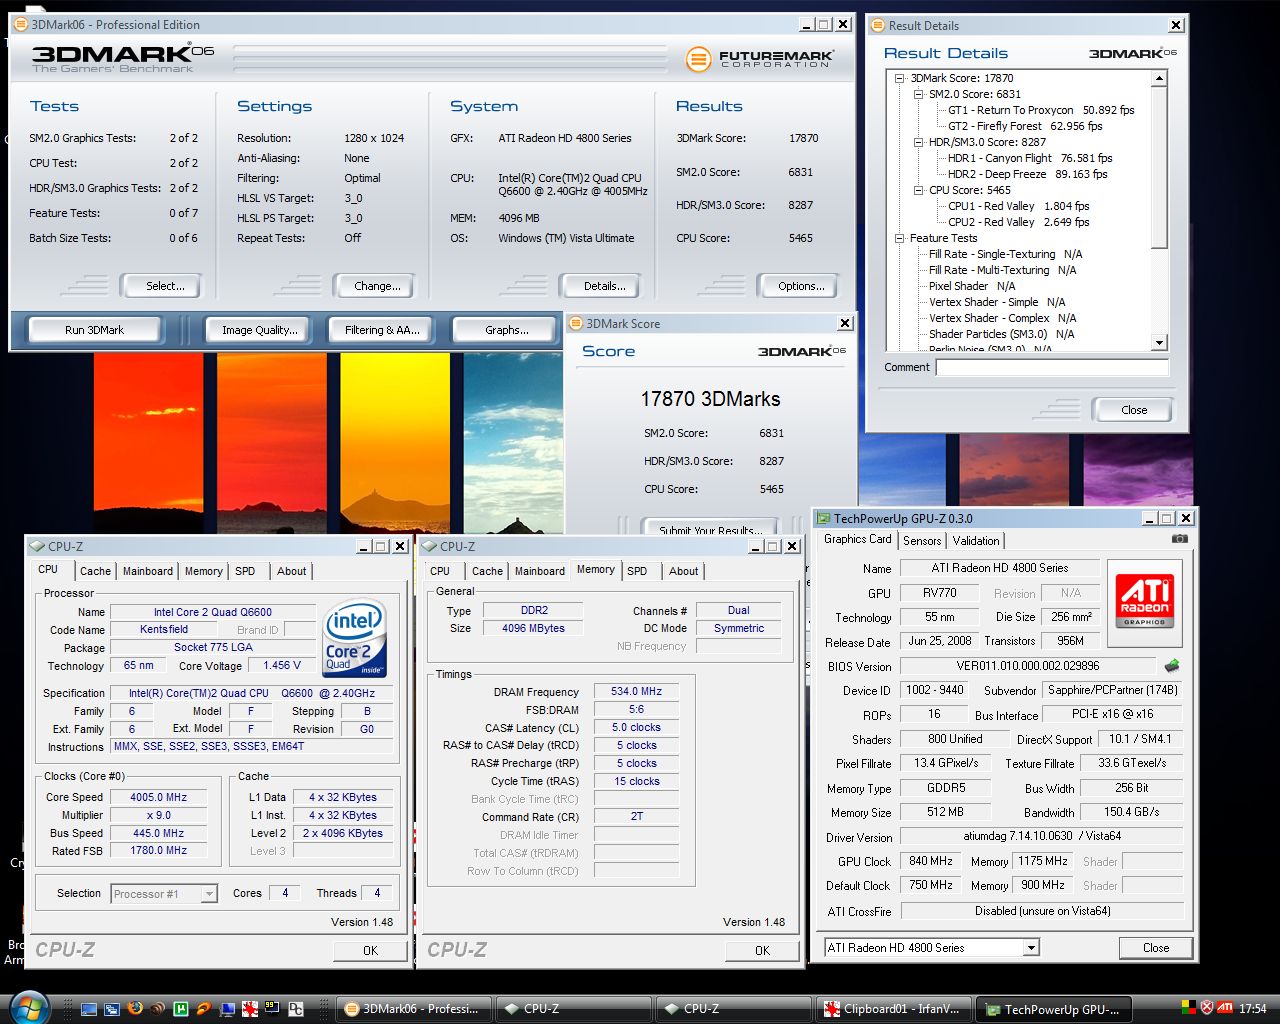Screen dimensions: 1280x1024
Task: Click Switch Between Windows quick launch icon
Action: 112,1009
